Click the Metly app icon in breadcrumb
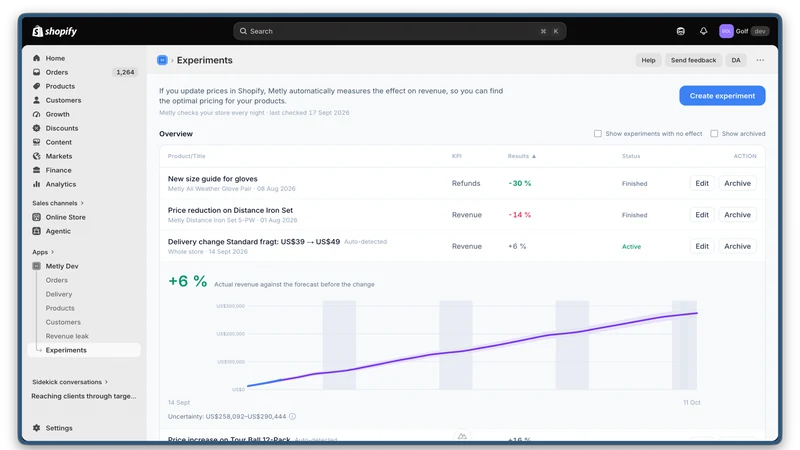Screen dimensions: 800x450 162,60
